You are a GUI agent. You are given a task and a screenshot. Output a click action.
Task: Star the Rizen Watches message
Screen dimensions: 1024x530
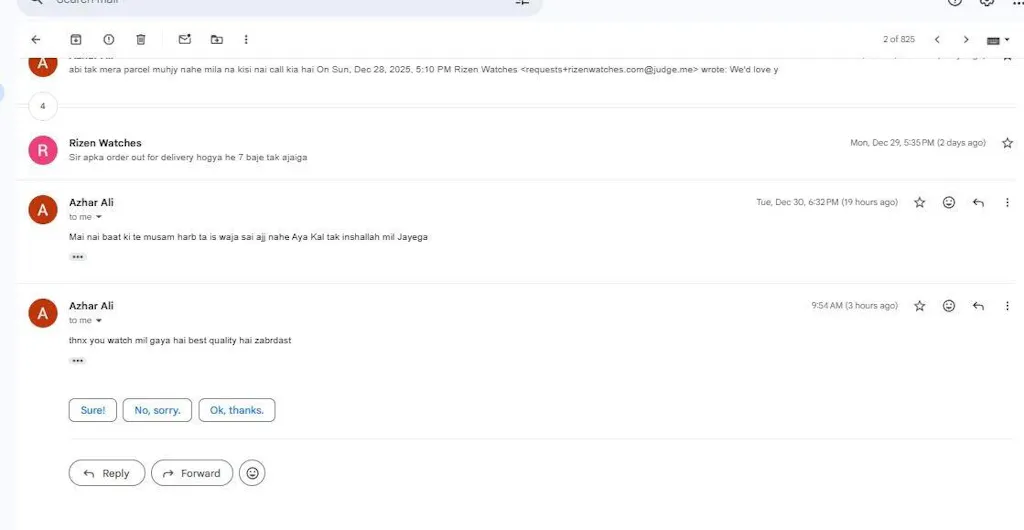[1007, 143]
